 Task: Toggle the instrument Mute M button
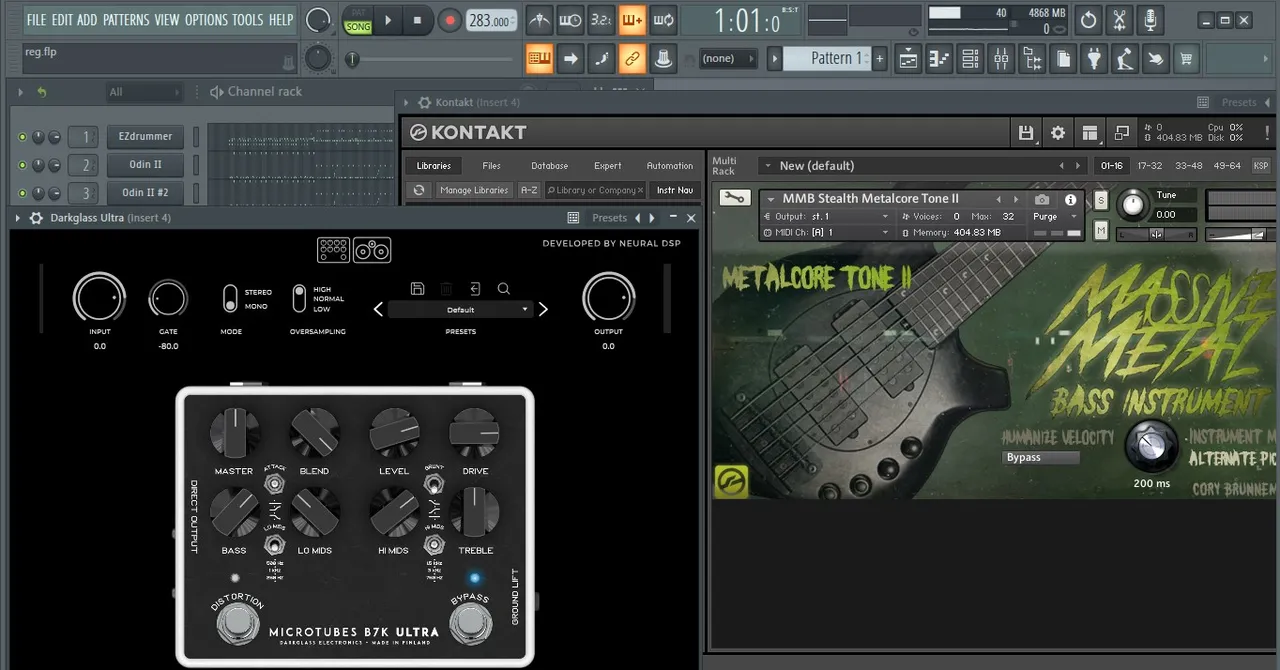pos(1101,231)
